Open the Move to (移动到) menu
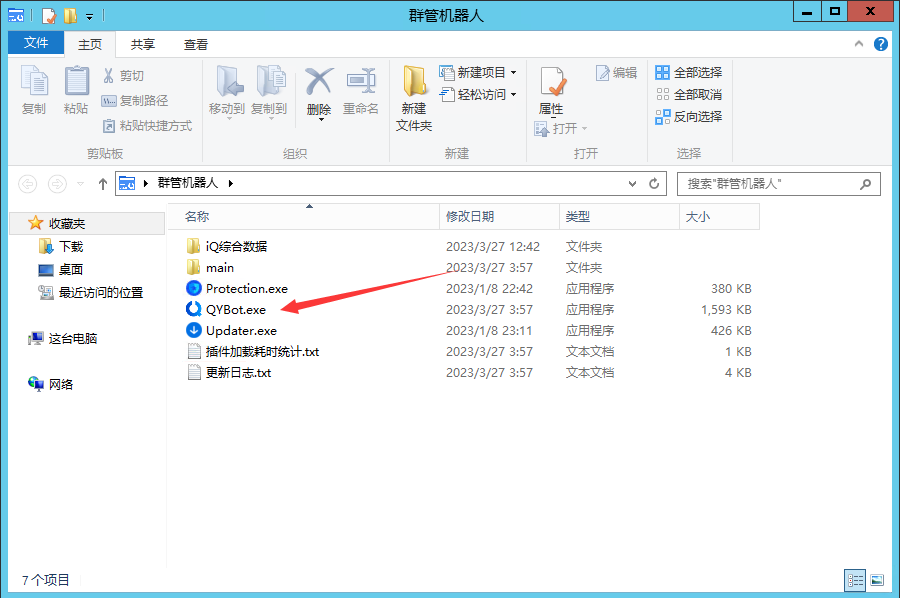 [227, 91]
